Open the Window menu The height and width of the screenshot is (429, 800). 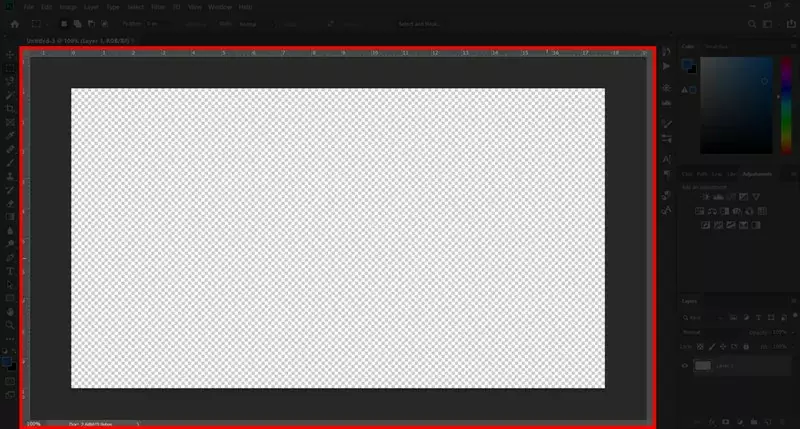220,7
